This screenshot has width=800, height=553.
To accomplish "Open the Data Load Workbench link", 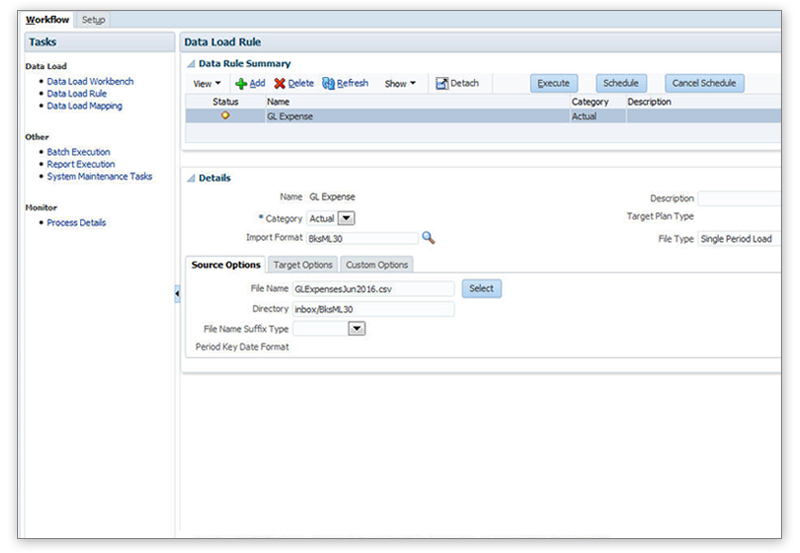I will (x=90, y=82).
